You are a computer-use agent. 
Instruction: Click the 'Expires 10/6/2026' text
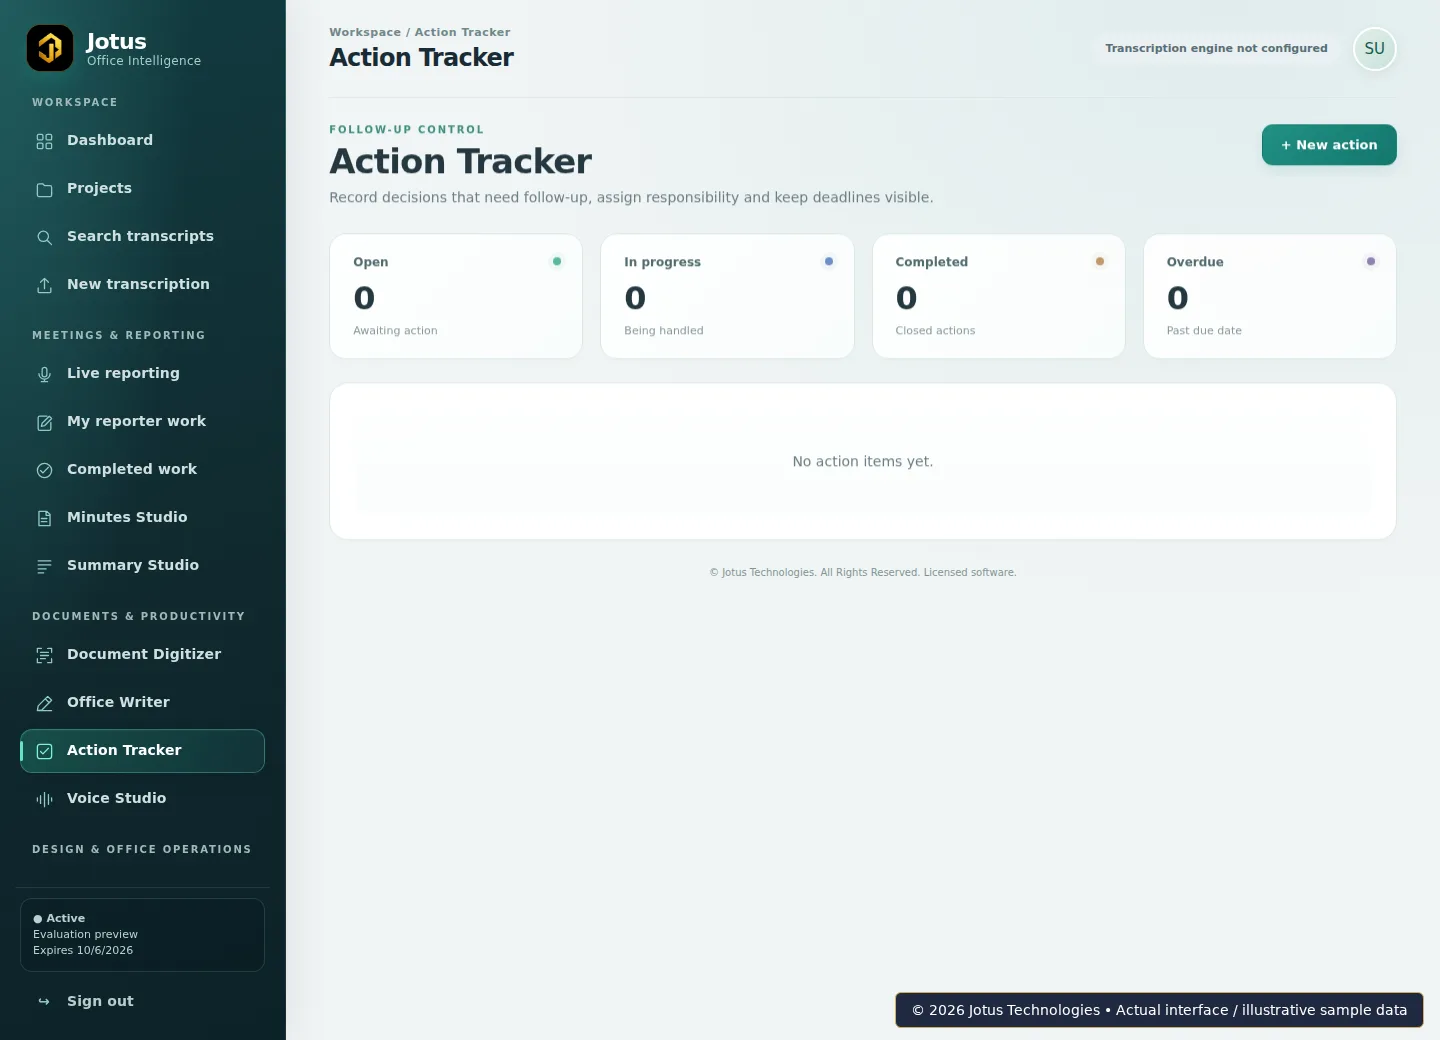(83, 951)
